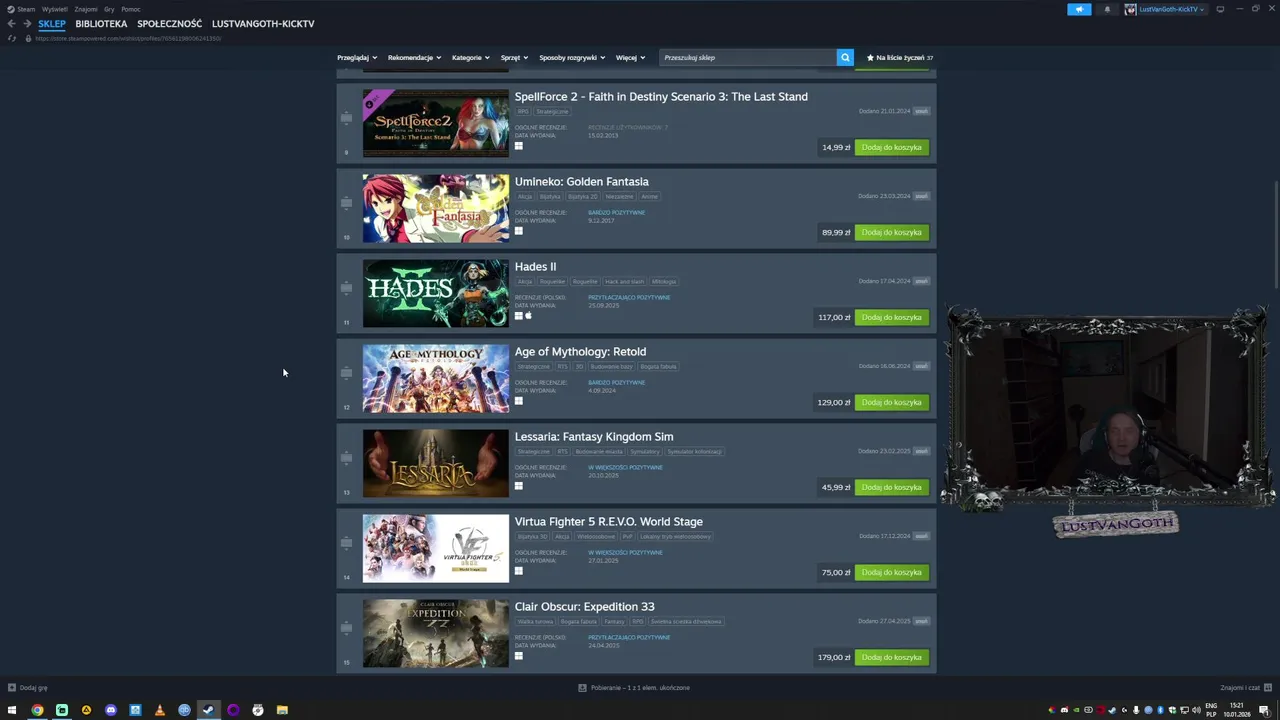1280x720 pixels.
Task: Grab the drag handle on Age of Mythology row
Action: point(346,373)
